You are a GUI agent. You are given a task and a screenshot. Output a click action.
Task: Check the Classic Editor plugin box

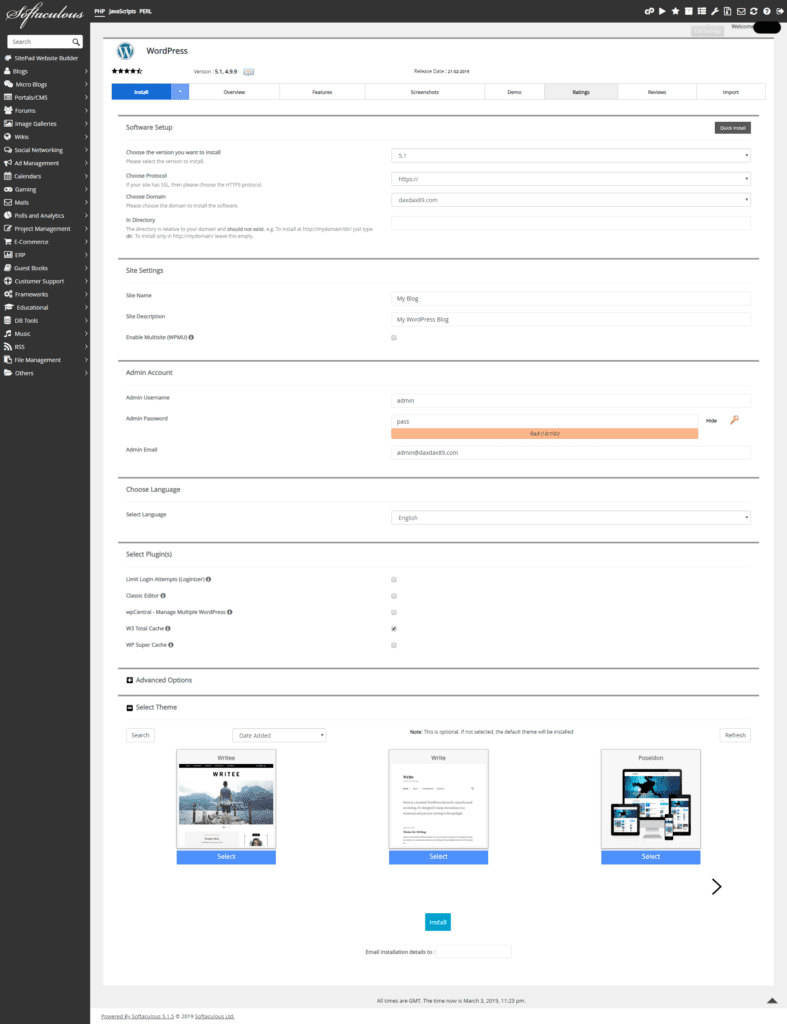[x=394, y=596]
